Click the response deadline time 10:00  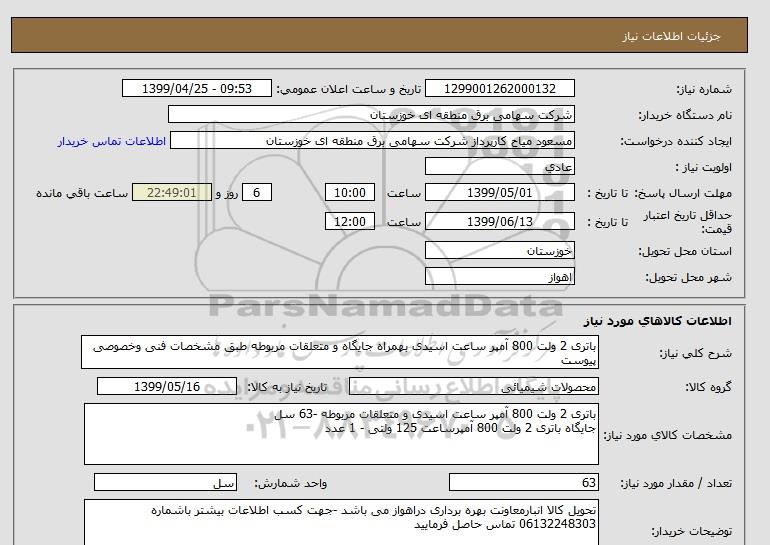click(x=350, y=193)
